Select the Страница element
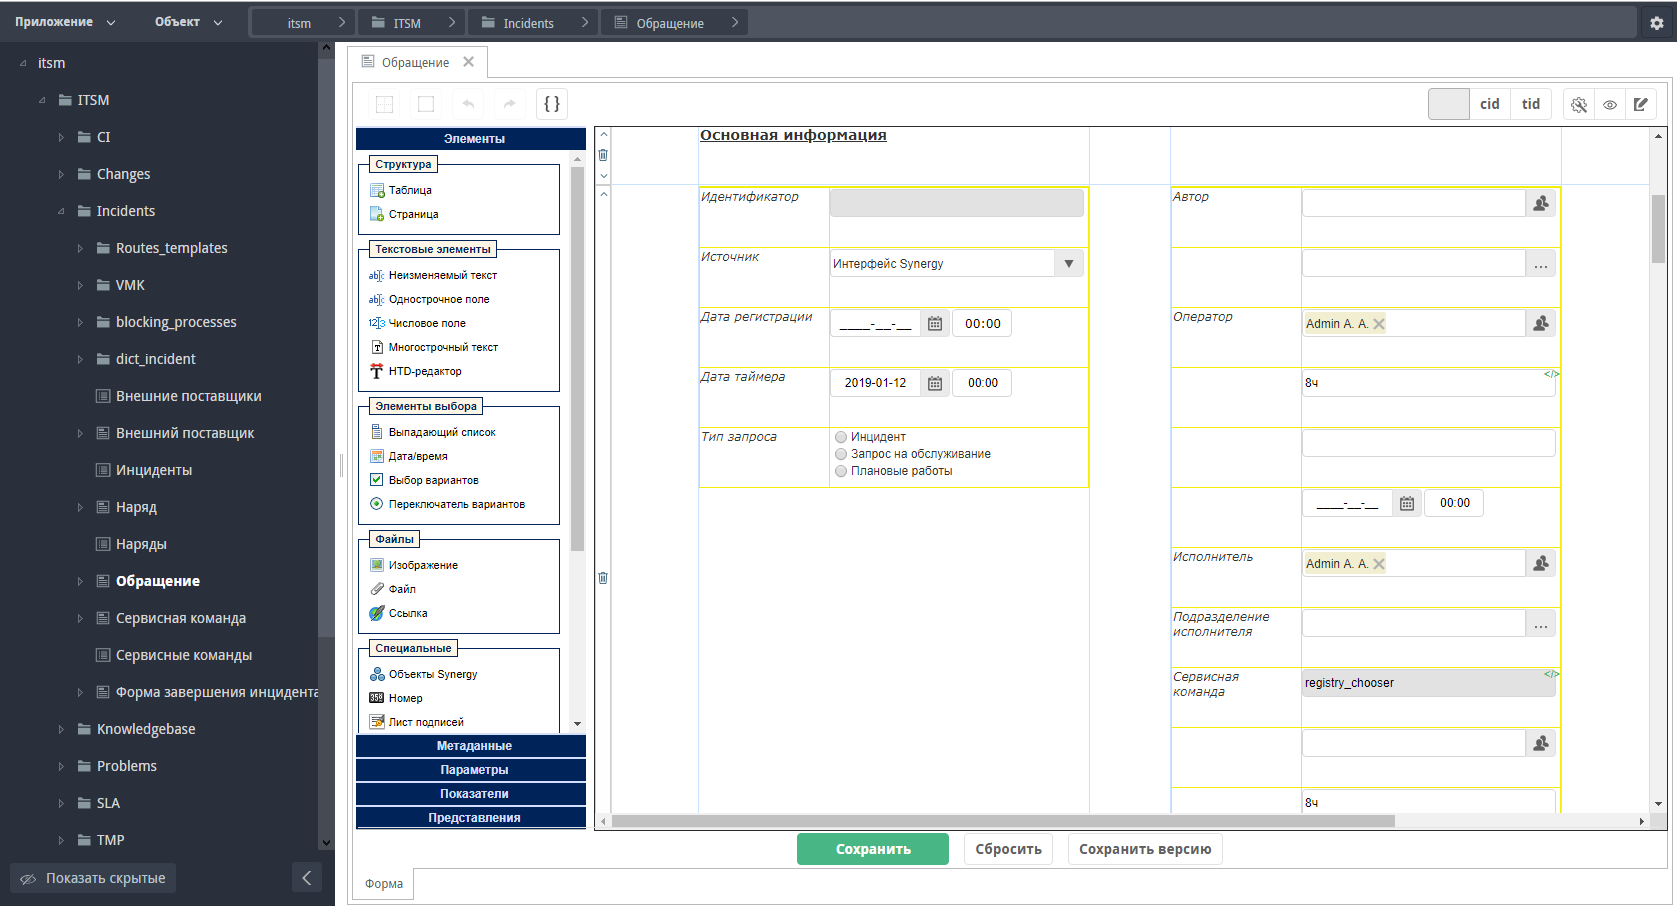The width and height of the screenshot is (1677, 909). (404, 214)
